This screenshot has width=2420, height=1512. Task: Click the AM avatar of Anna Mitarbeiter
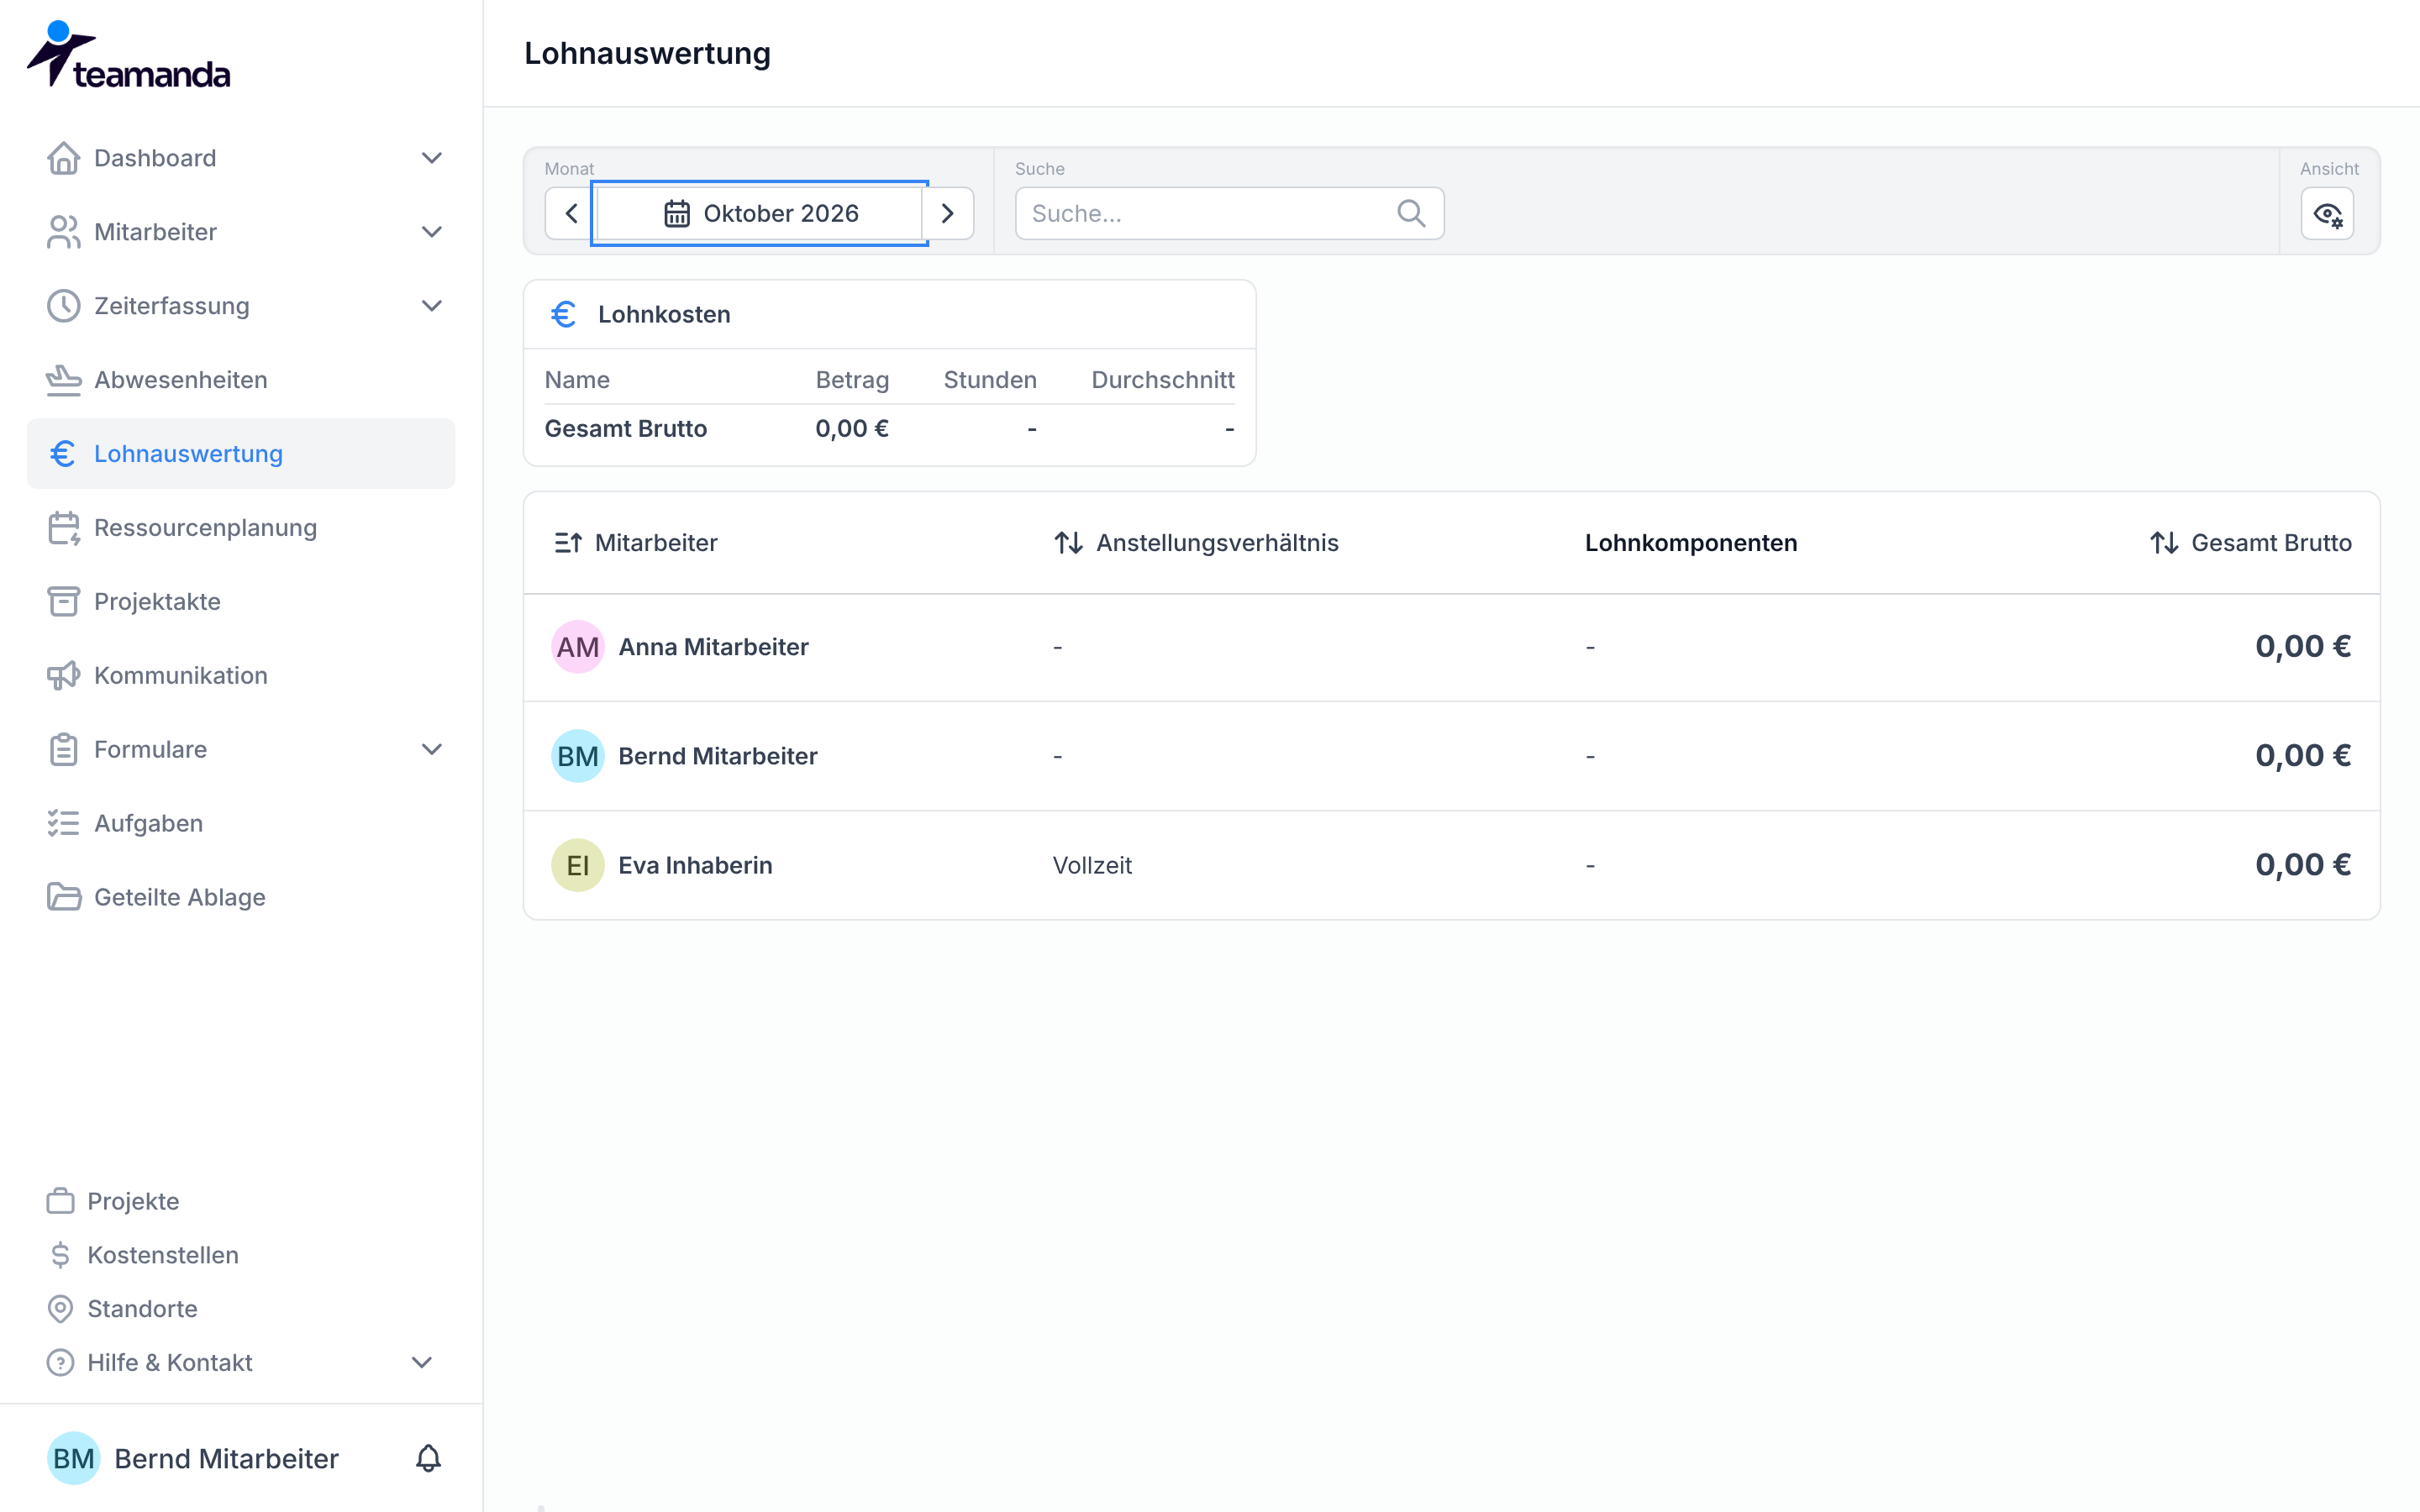point(578,647)
